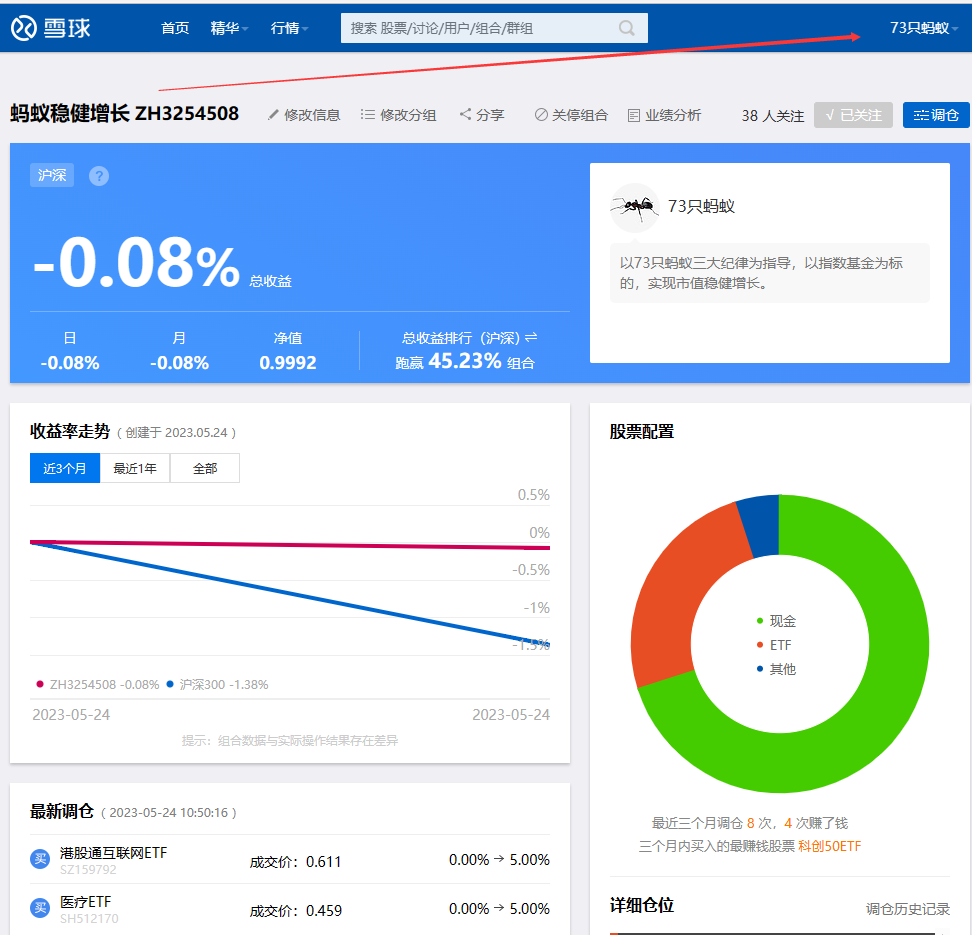Click the 调仓 rebalance button
This screenshot has height=935, width=972.
tap(936, 115)
